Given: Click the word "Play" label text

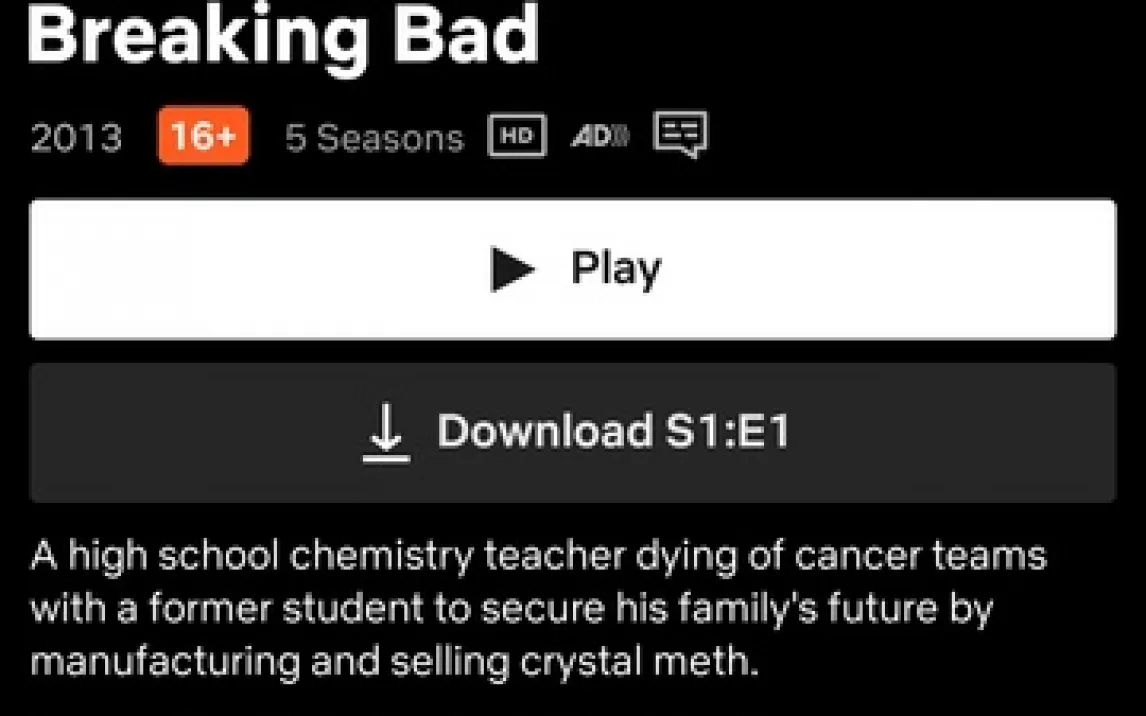Looking at the screenshot, I should point(615,269).
